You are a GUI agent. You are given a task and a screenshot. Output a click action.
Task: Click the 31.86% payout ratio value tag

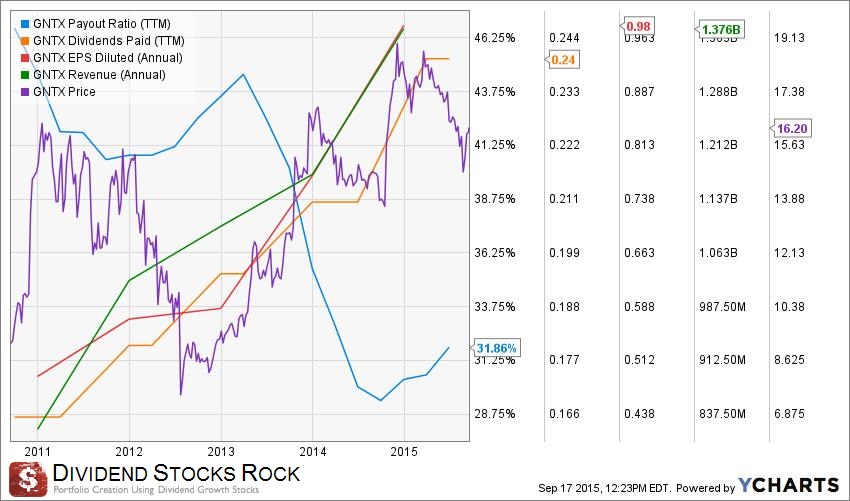coord(497,348)
